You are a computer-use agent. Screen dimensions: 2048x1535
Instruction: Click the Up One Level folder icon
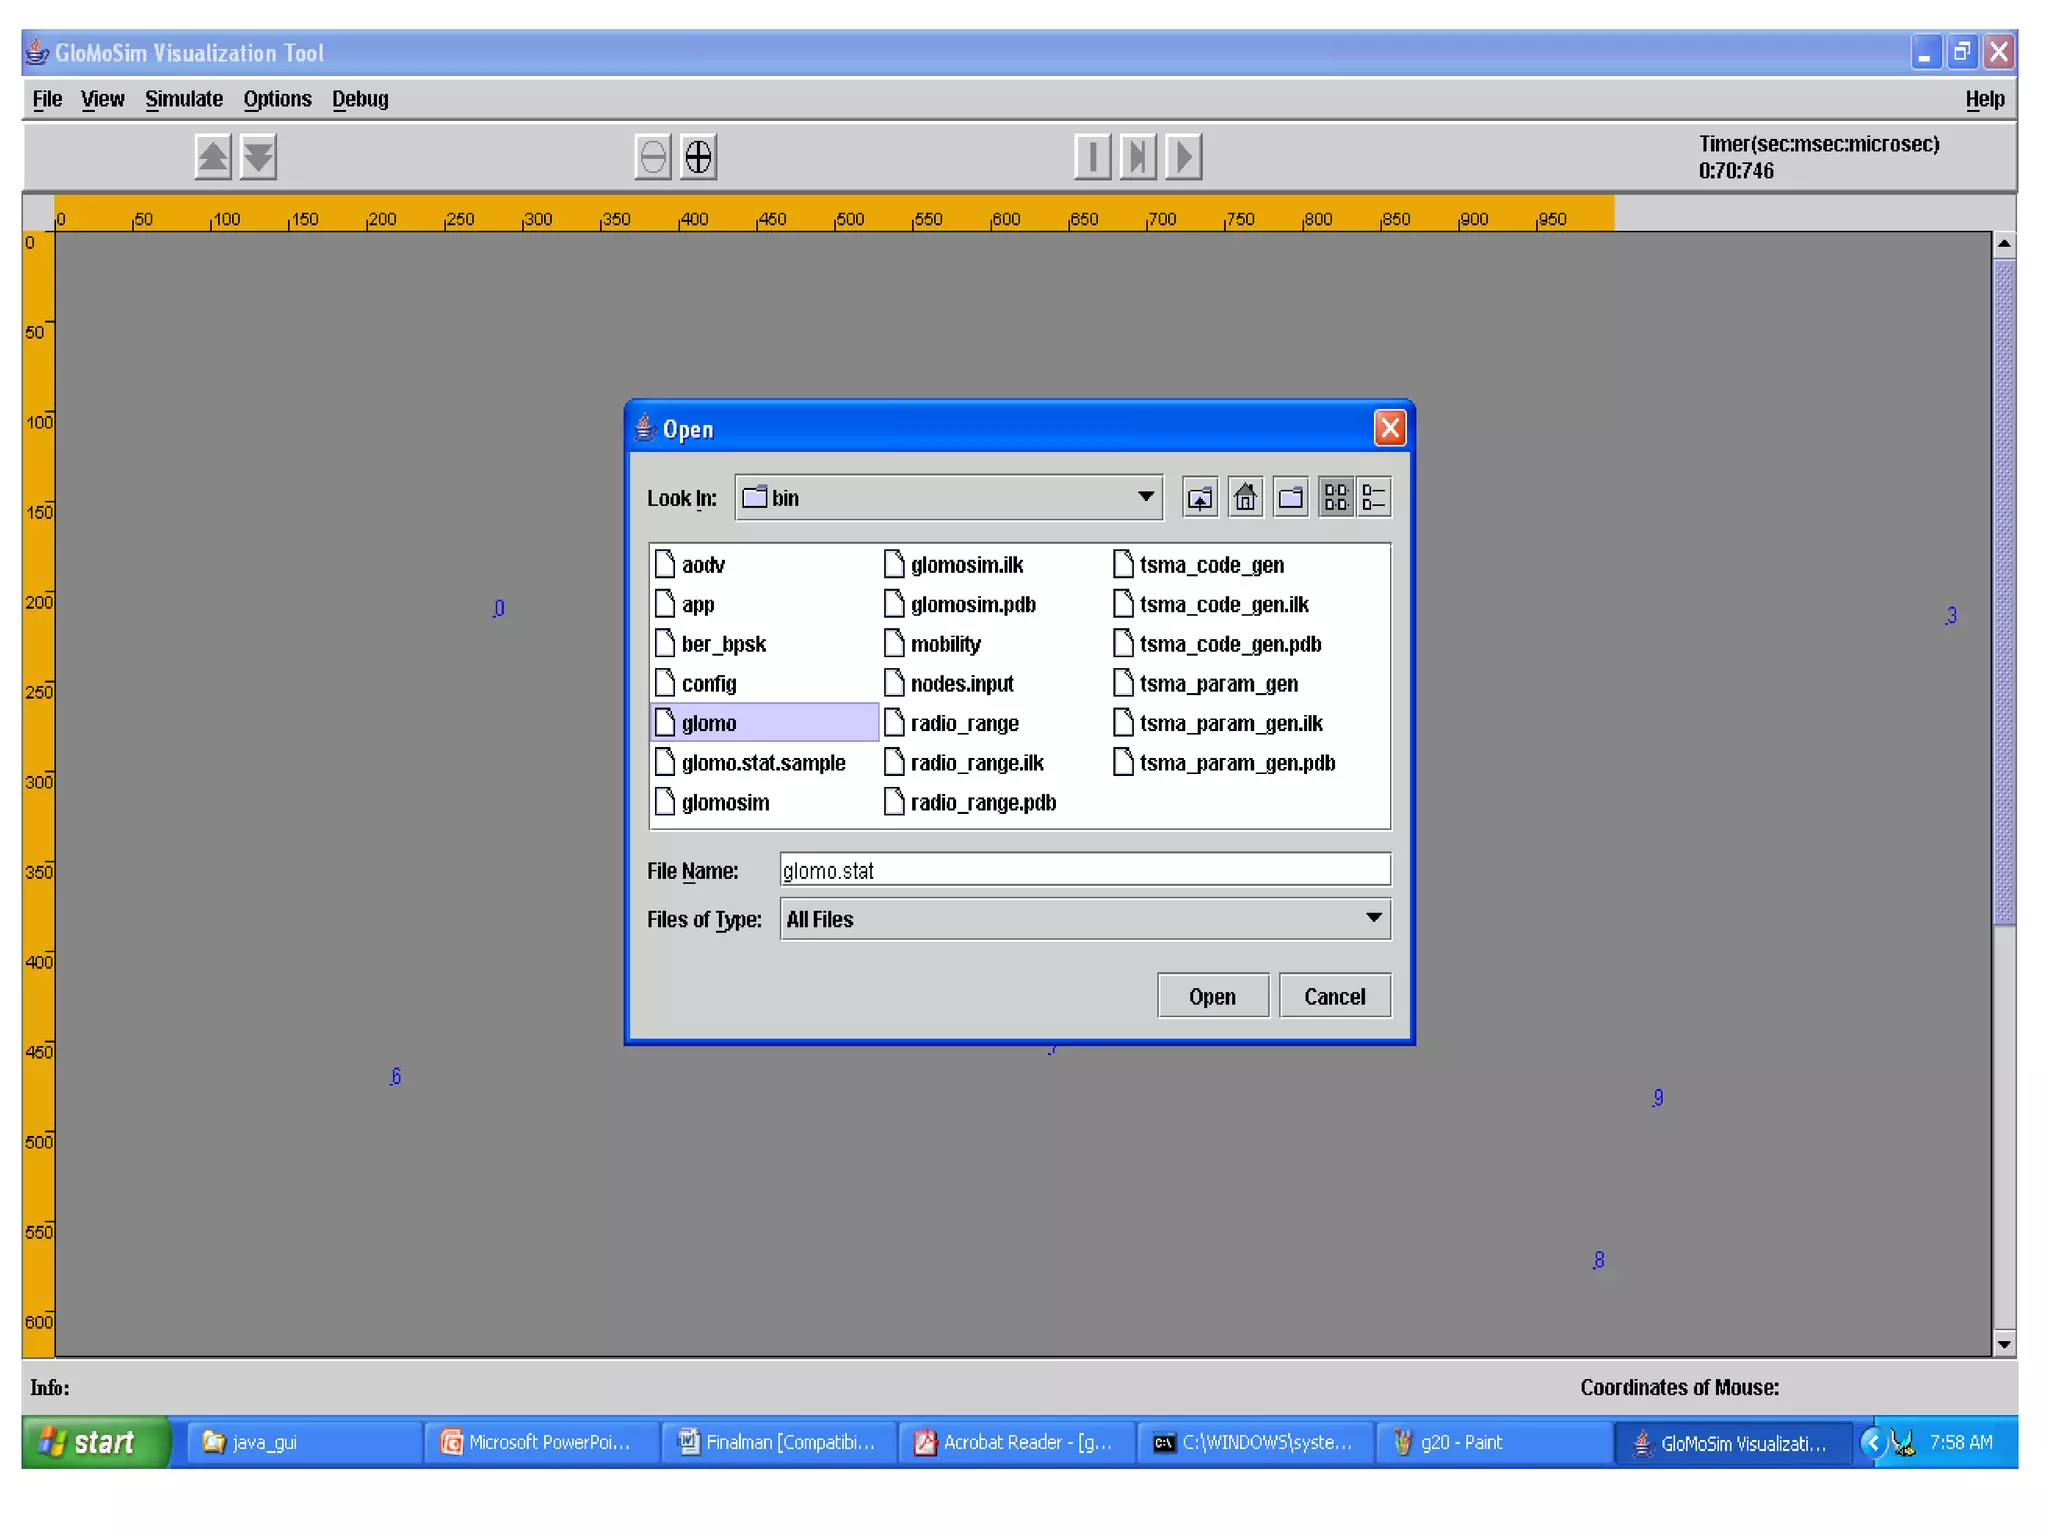(x=1199, y=497)
